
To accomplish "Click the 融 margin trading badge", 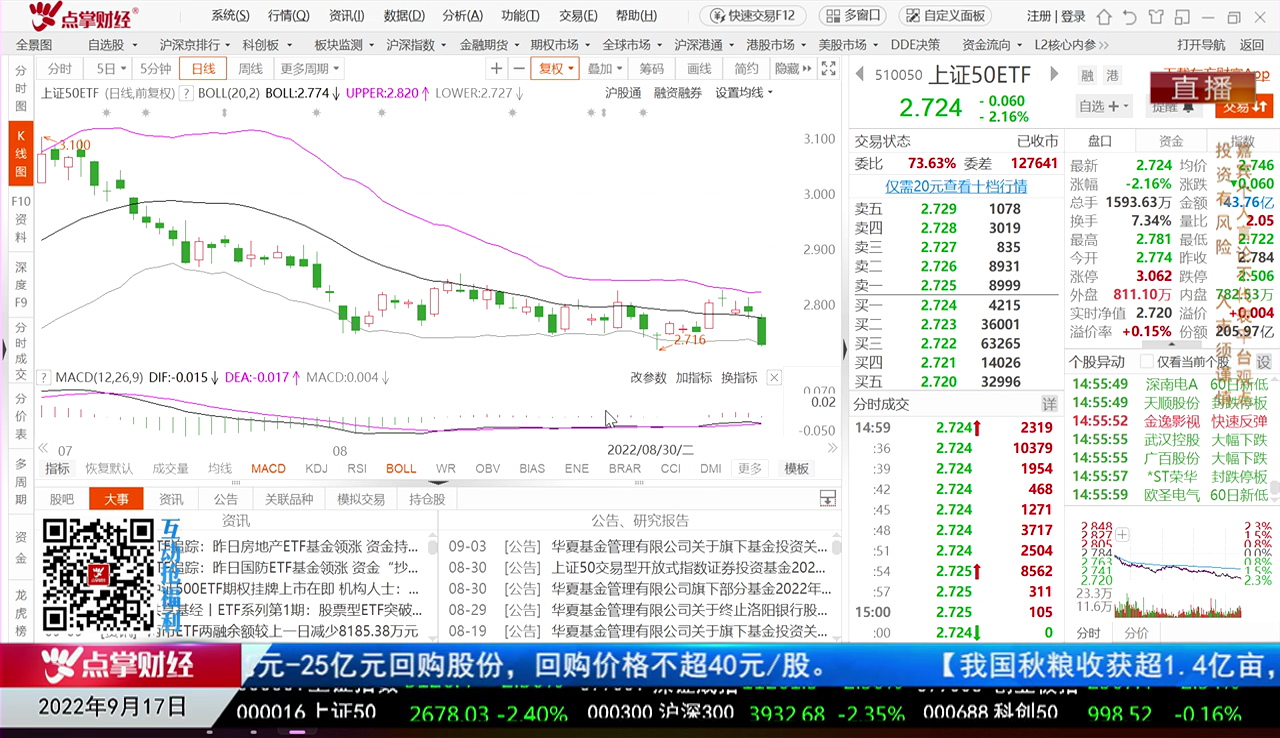I will pos(1087,76).
